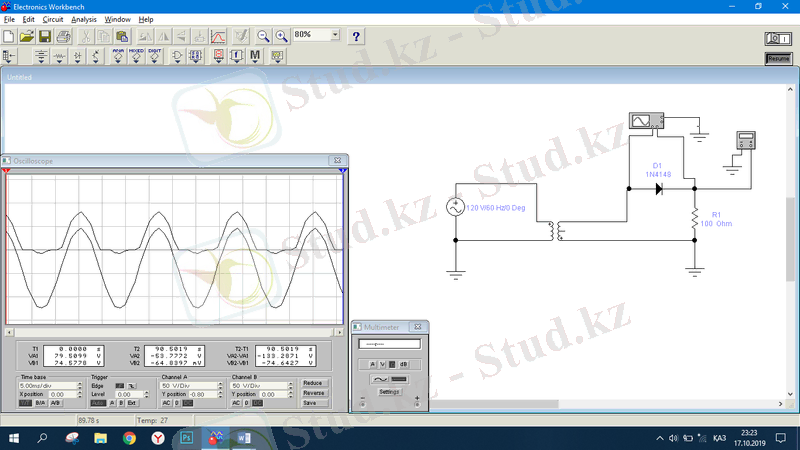The height and width of the screenshot is (450, 800).
Task: Open the Analog ICs parts bin
Action: [118, 56]
